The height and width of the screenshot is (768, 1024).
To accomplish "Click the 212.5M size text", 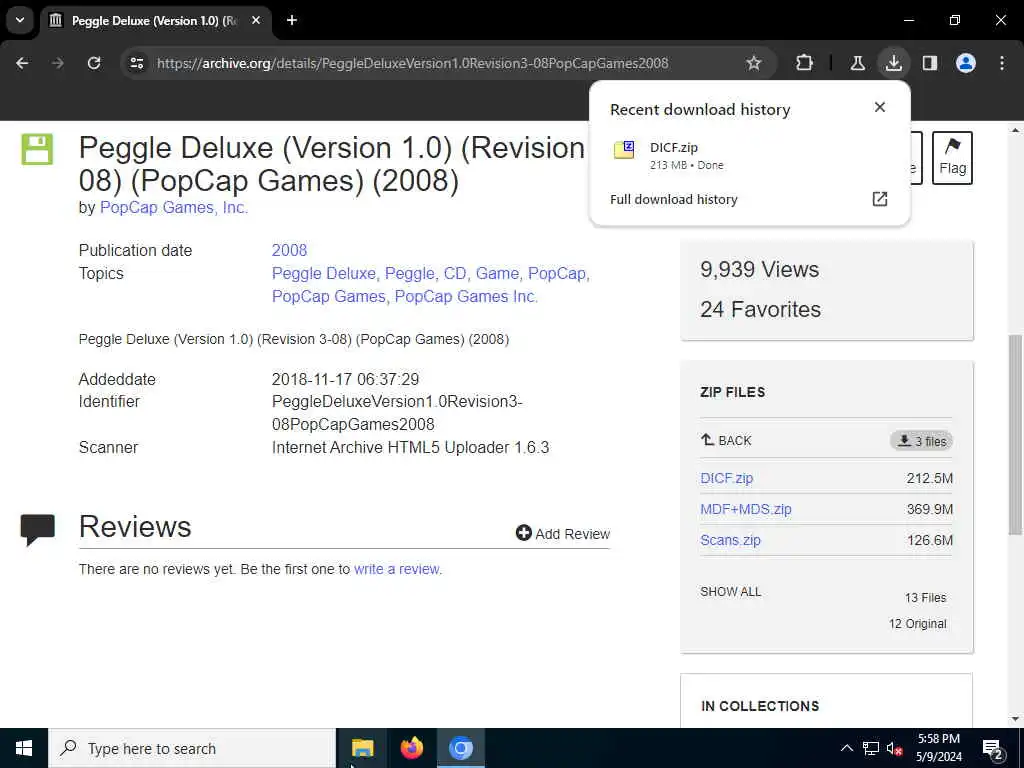I will (x=929, y=478).
